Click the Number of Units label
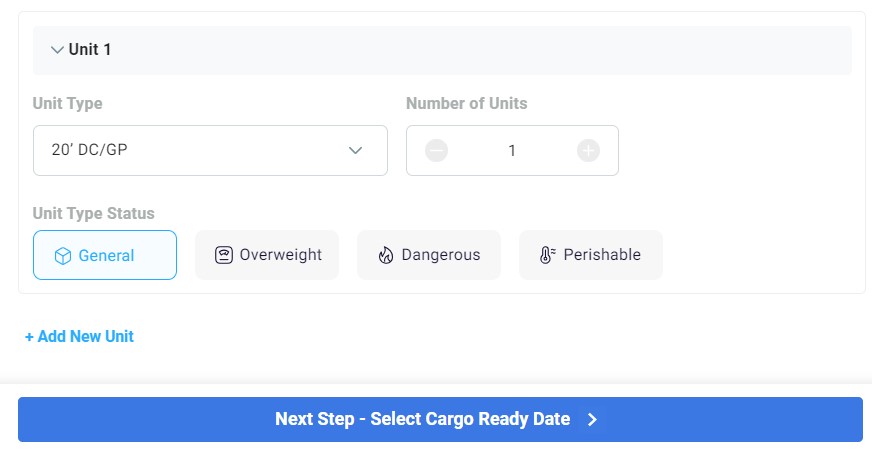872x452 pixels. [467, 103]
